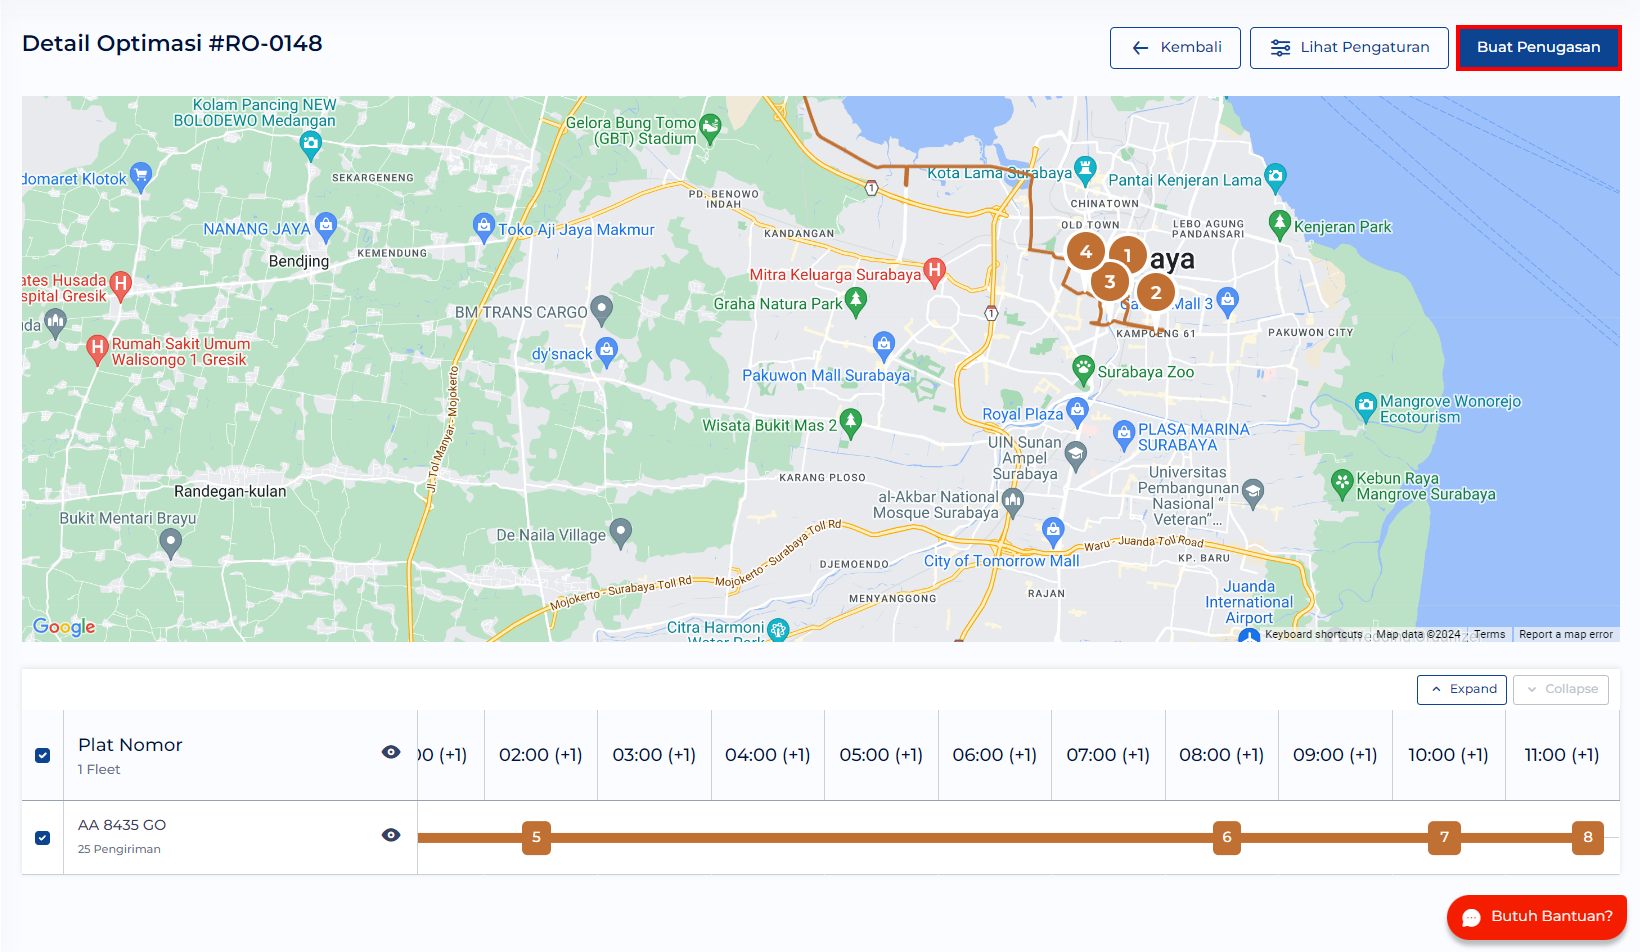The height and width of the screenshot is (952, 1640).
Task: Select stop 5 on the timeline
Action: (x=536, y=838)
